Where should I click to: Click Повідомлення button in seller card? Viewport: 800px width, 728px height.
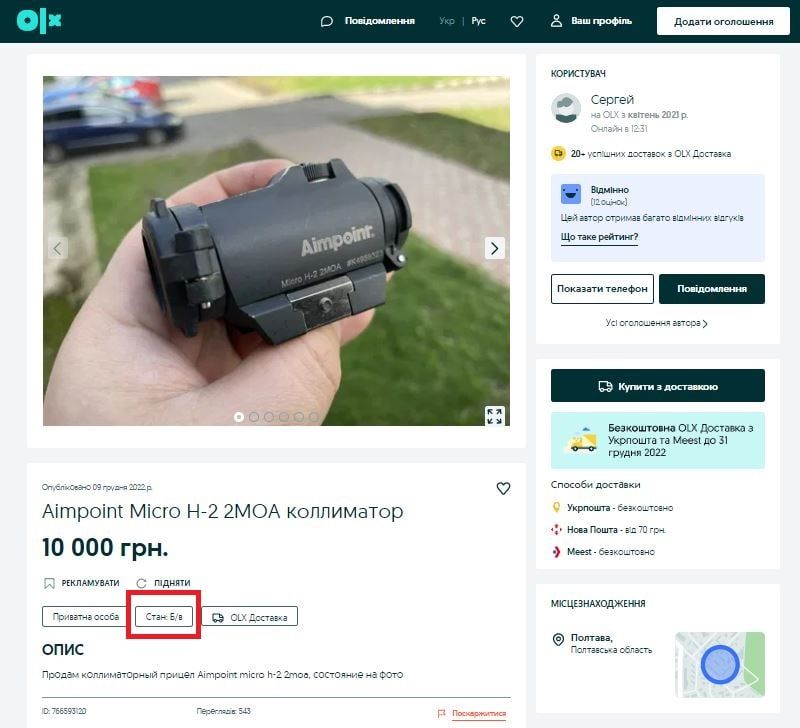(712, 289)
